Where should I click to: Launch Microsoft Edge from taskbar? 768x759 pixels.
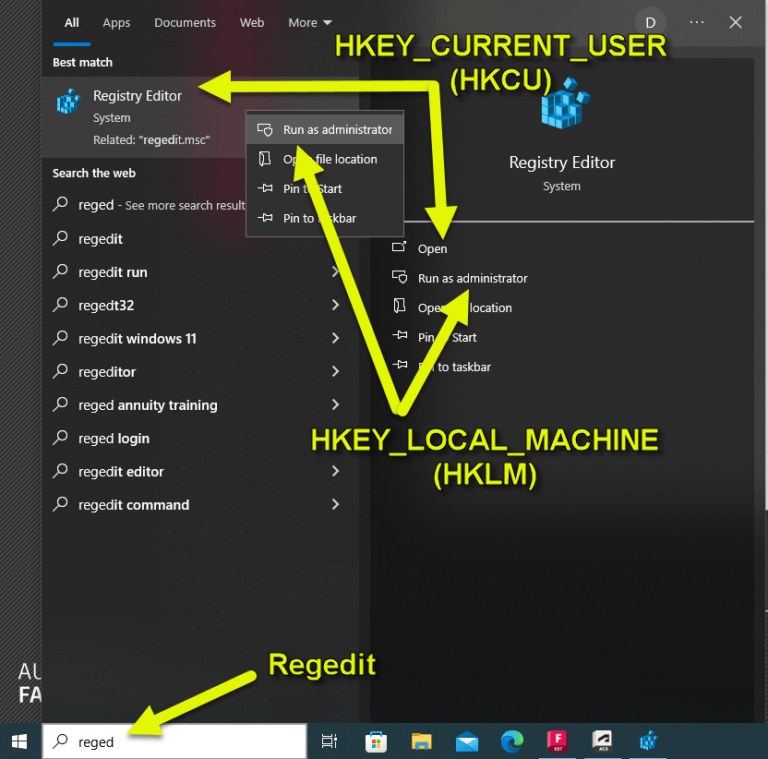(x=512, y=741)
